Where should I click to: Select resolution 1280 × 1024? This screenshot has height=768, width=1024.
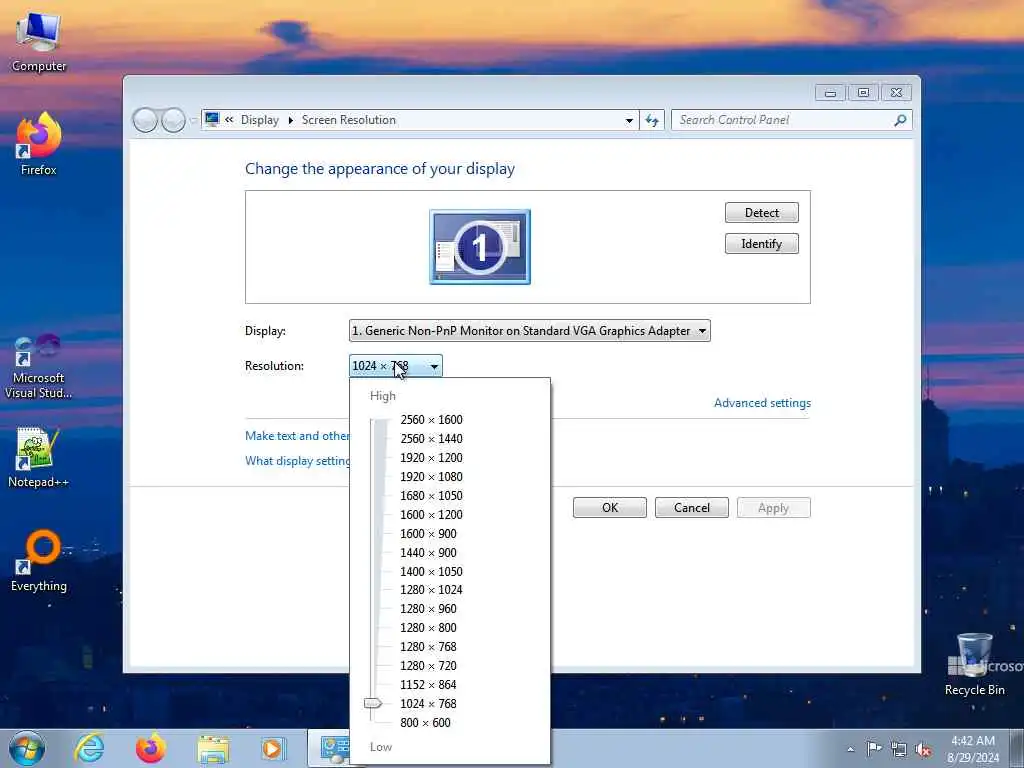pos(431,590)
